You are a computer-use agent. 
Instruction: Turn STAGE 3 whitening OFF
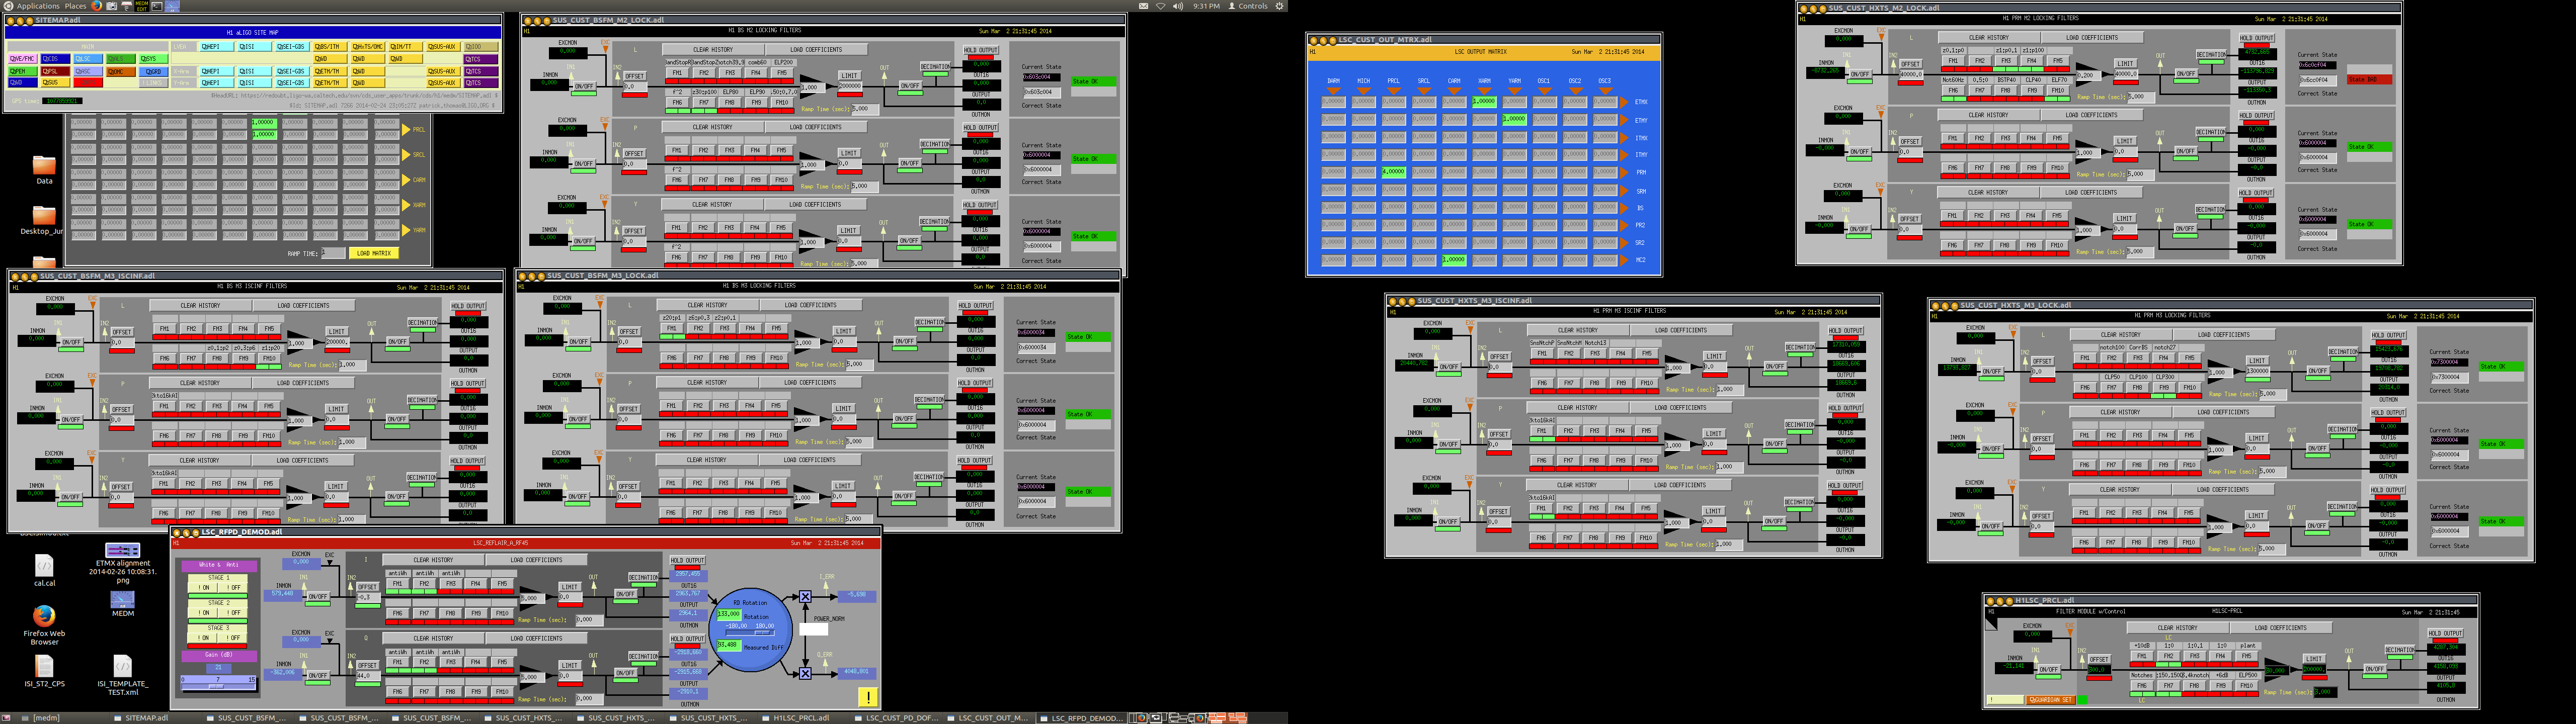tap(233, 638)
